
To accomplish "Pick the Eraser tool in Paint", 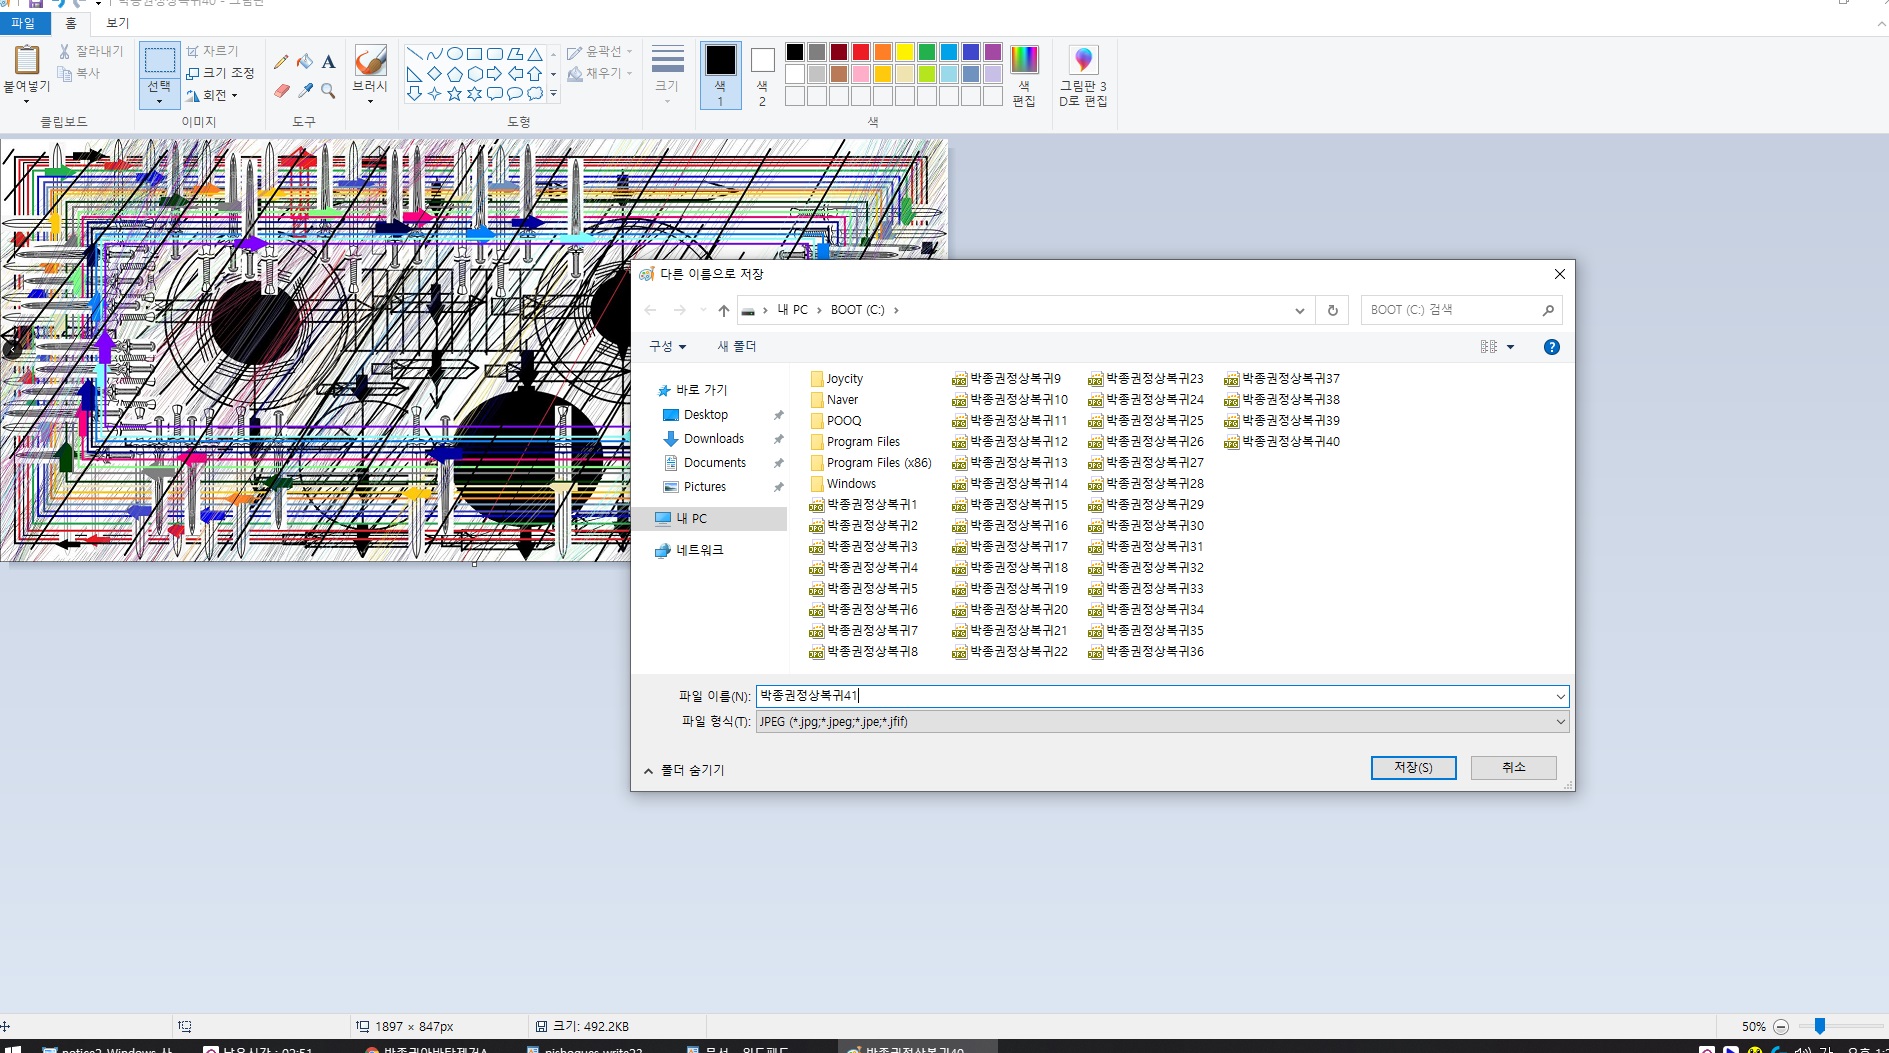I will (x=281, y=91).
